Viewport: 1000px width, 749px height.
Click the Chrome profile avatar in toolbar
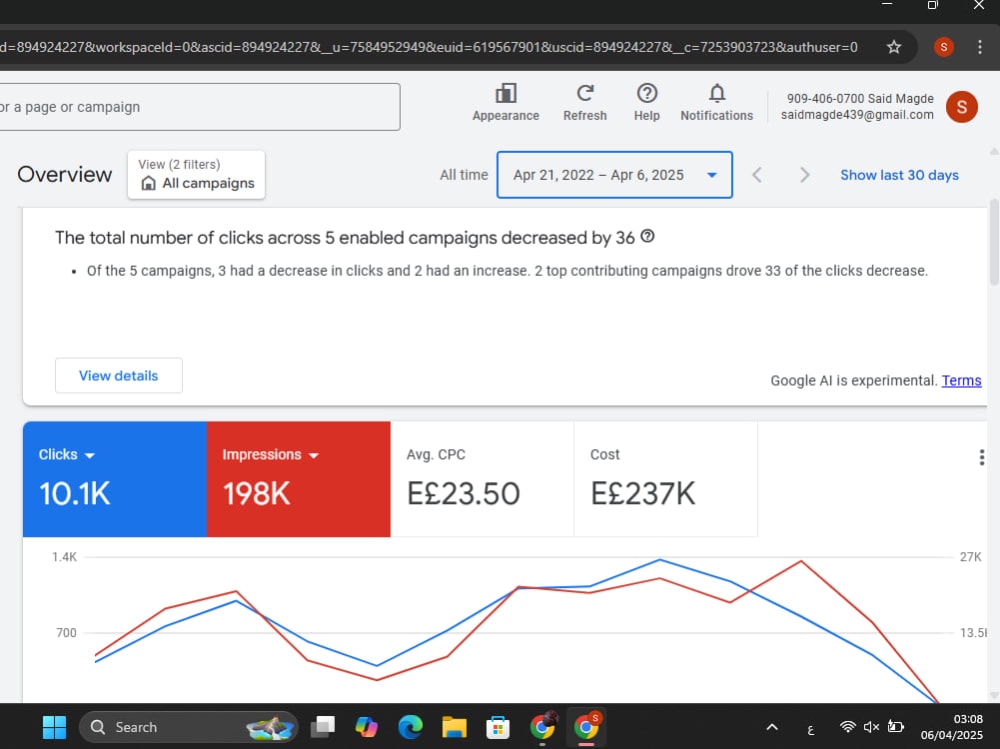(x=943, y=47)
